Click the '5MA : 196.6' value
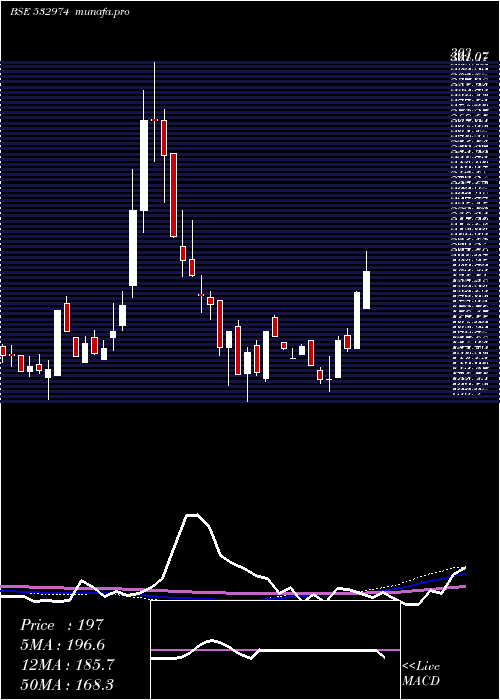Image resolution: width=500 pixels, height=700 pixels. click(63, 645)
